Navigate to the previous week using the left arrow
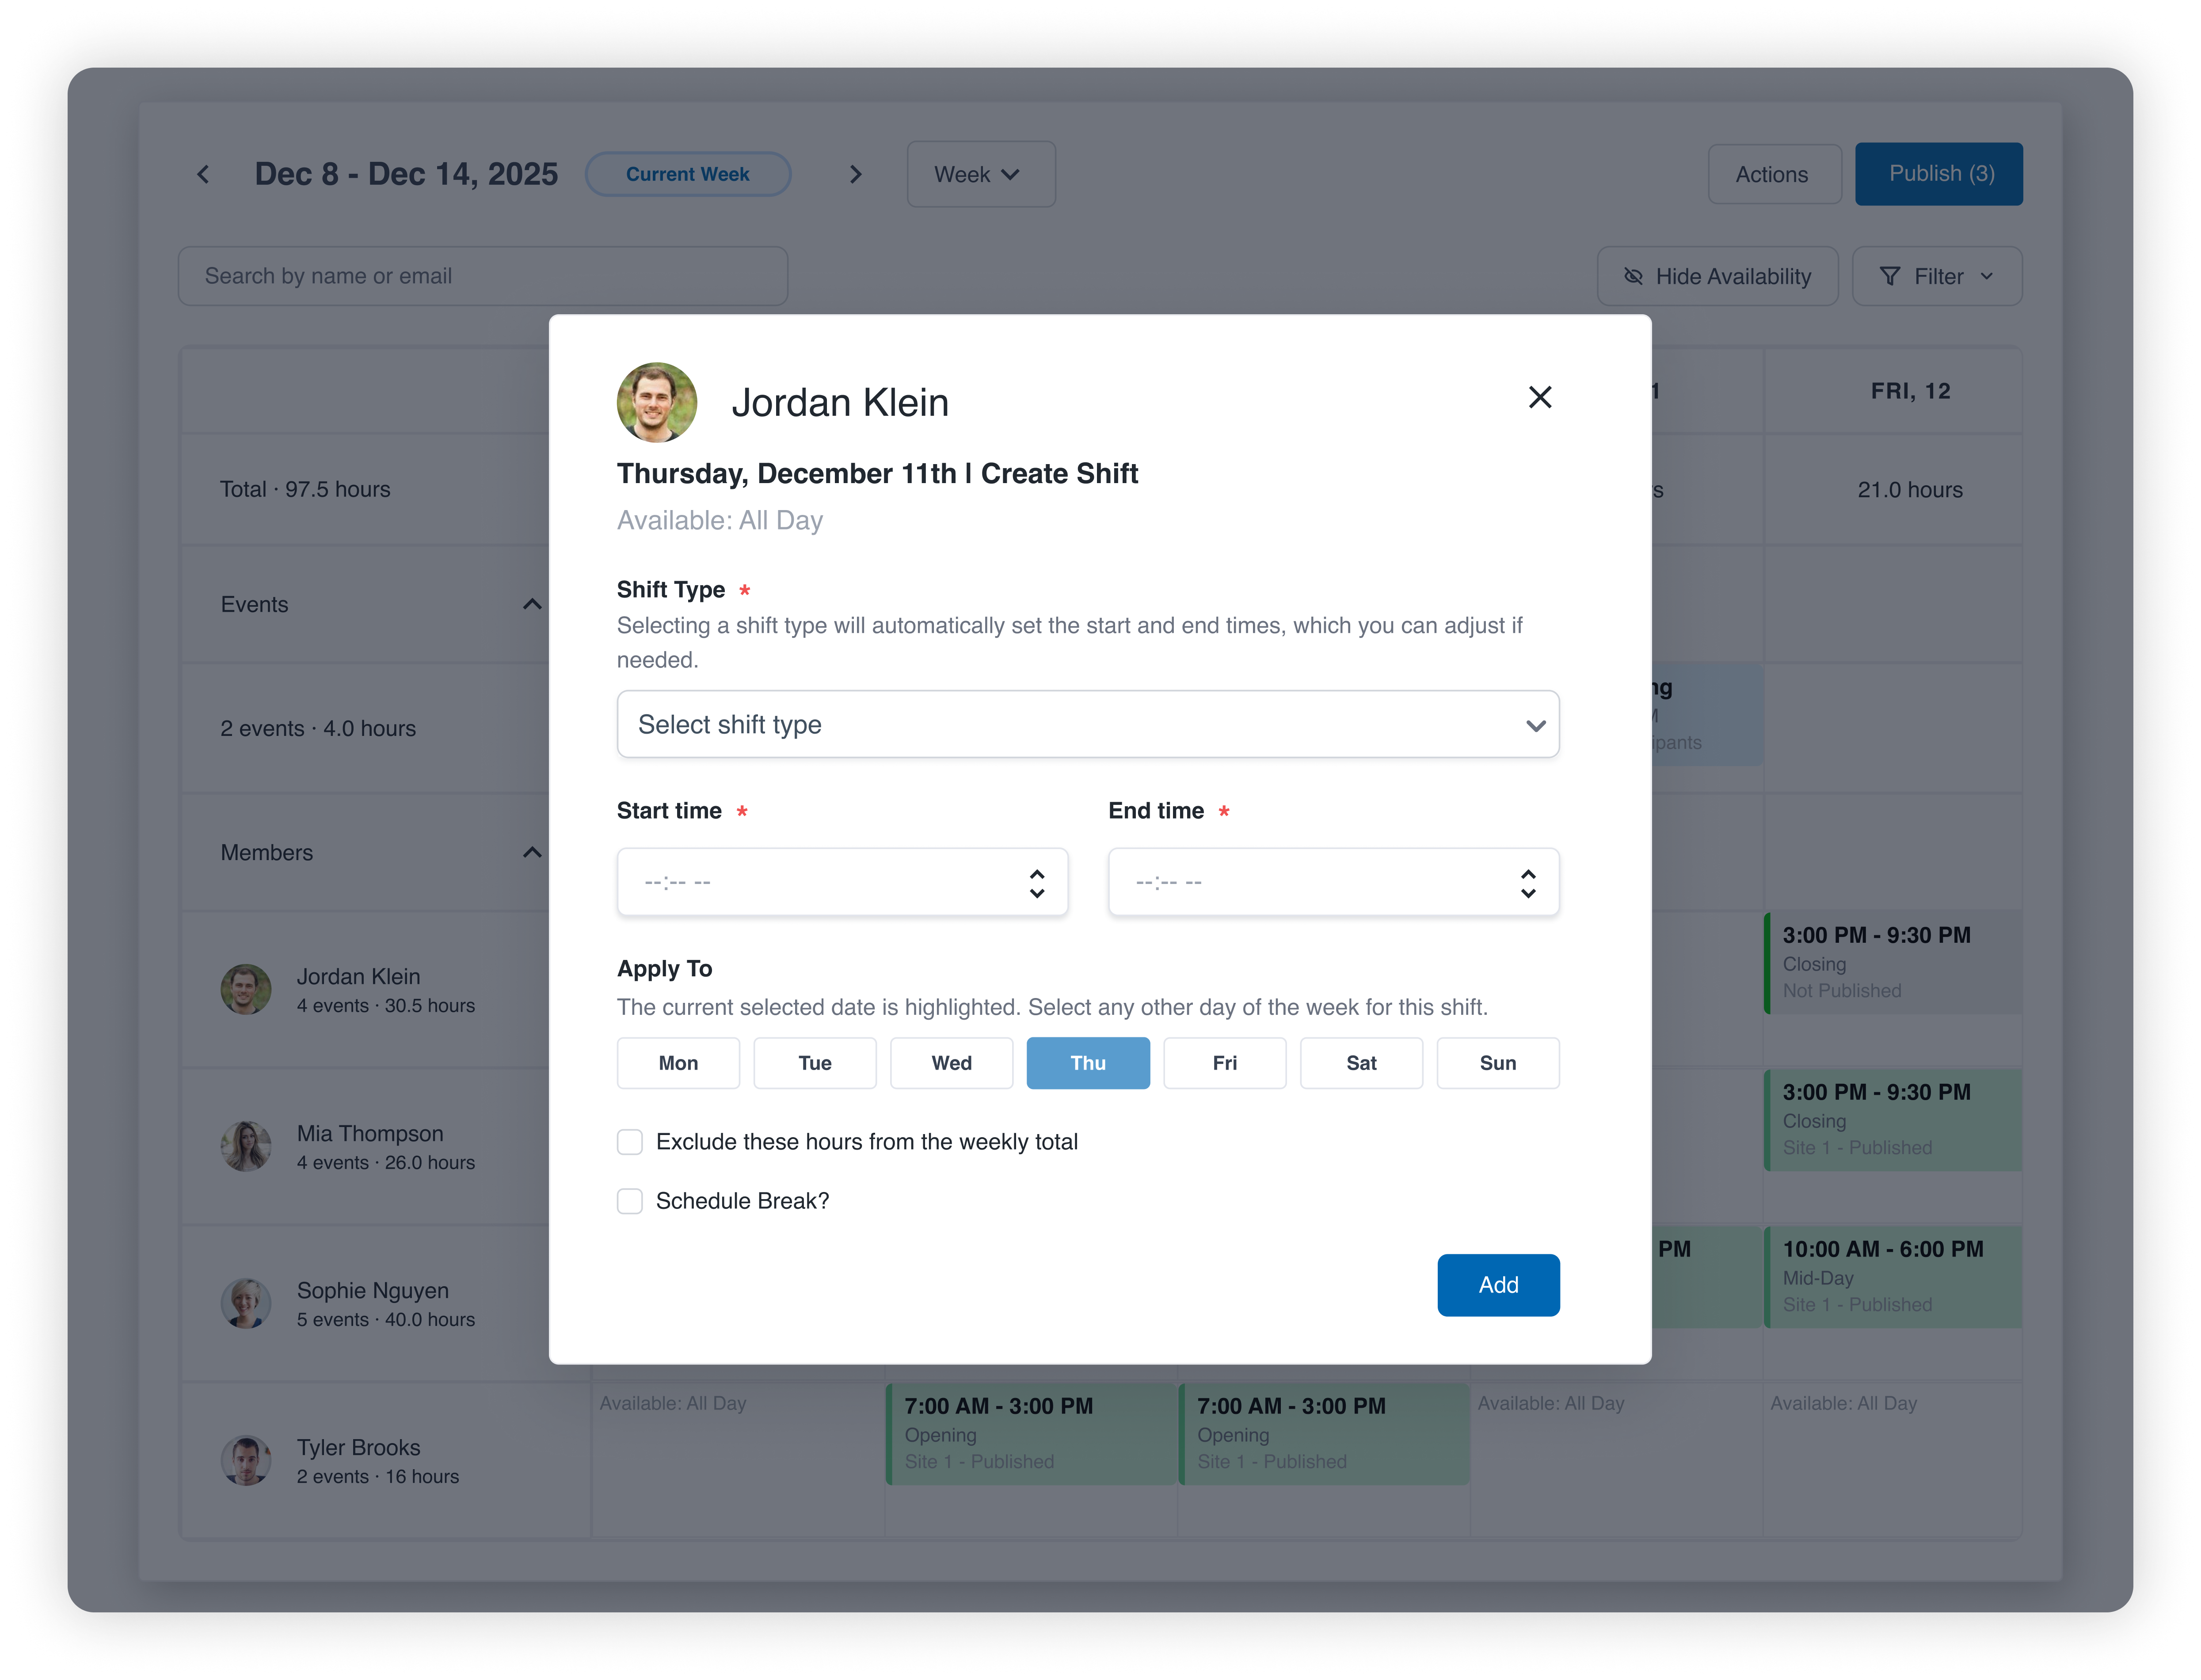The image size is (2201, 1680). [203, 174]
